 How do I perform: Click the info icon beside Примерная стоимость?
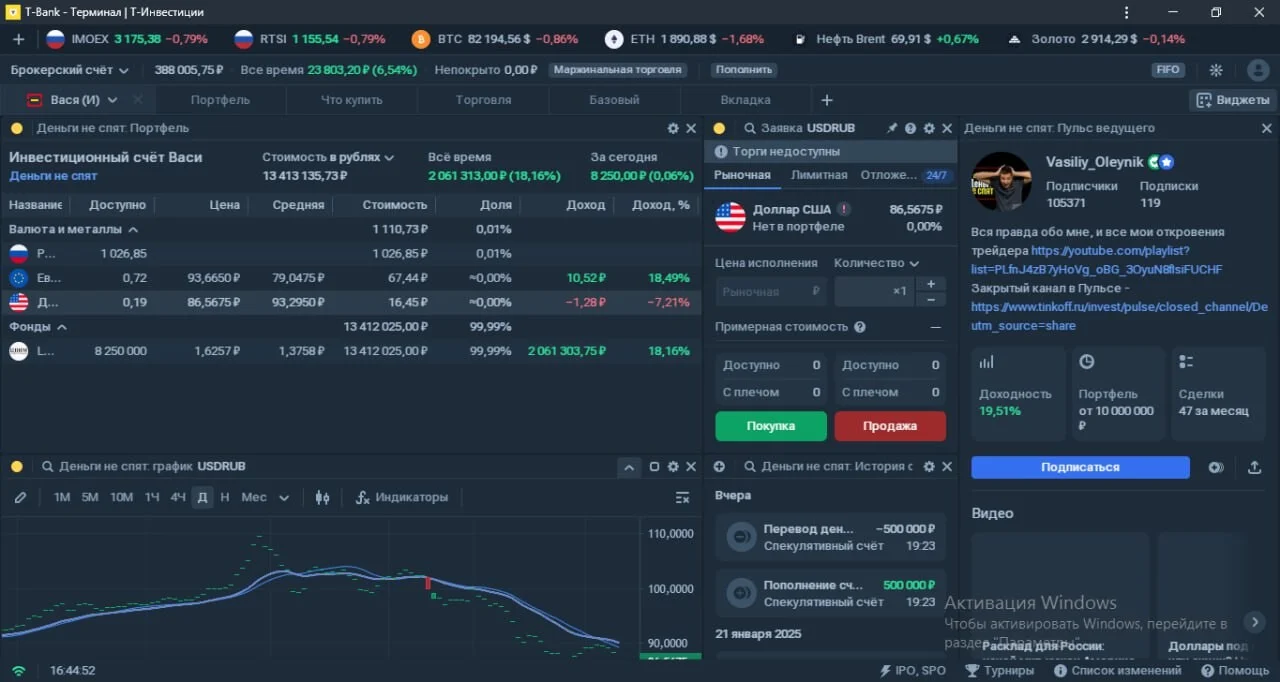(860, 327)
